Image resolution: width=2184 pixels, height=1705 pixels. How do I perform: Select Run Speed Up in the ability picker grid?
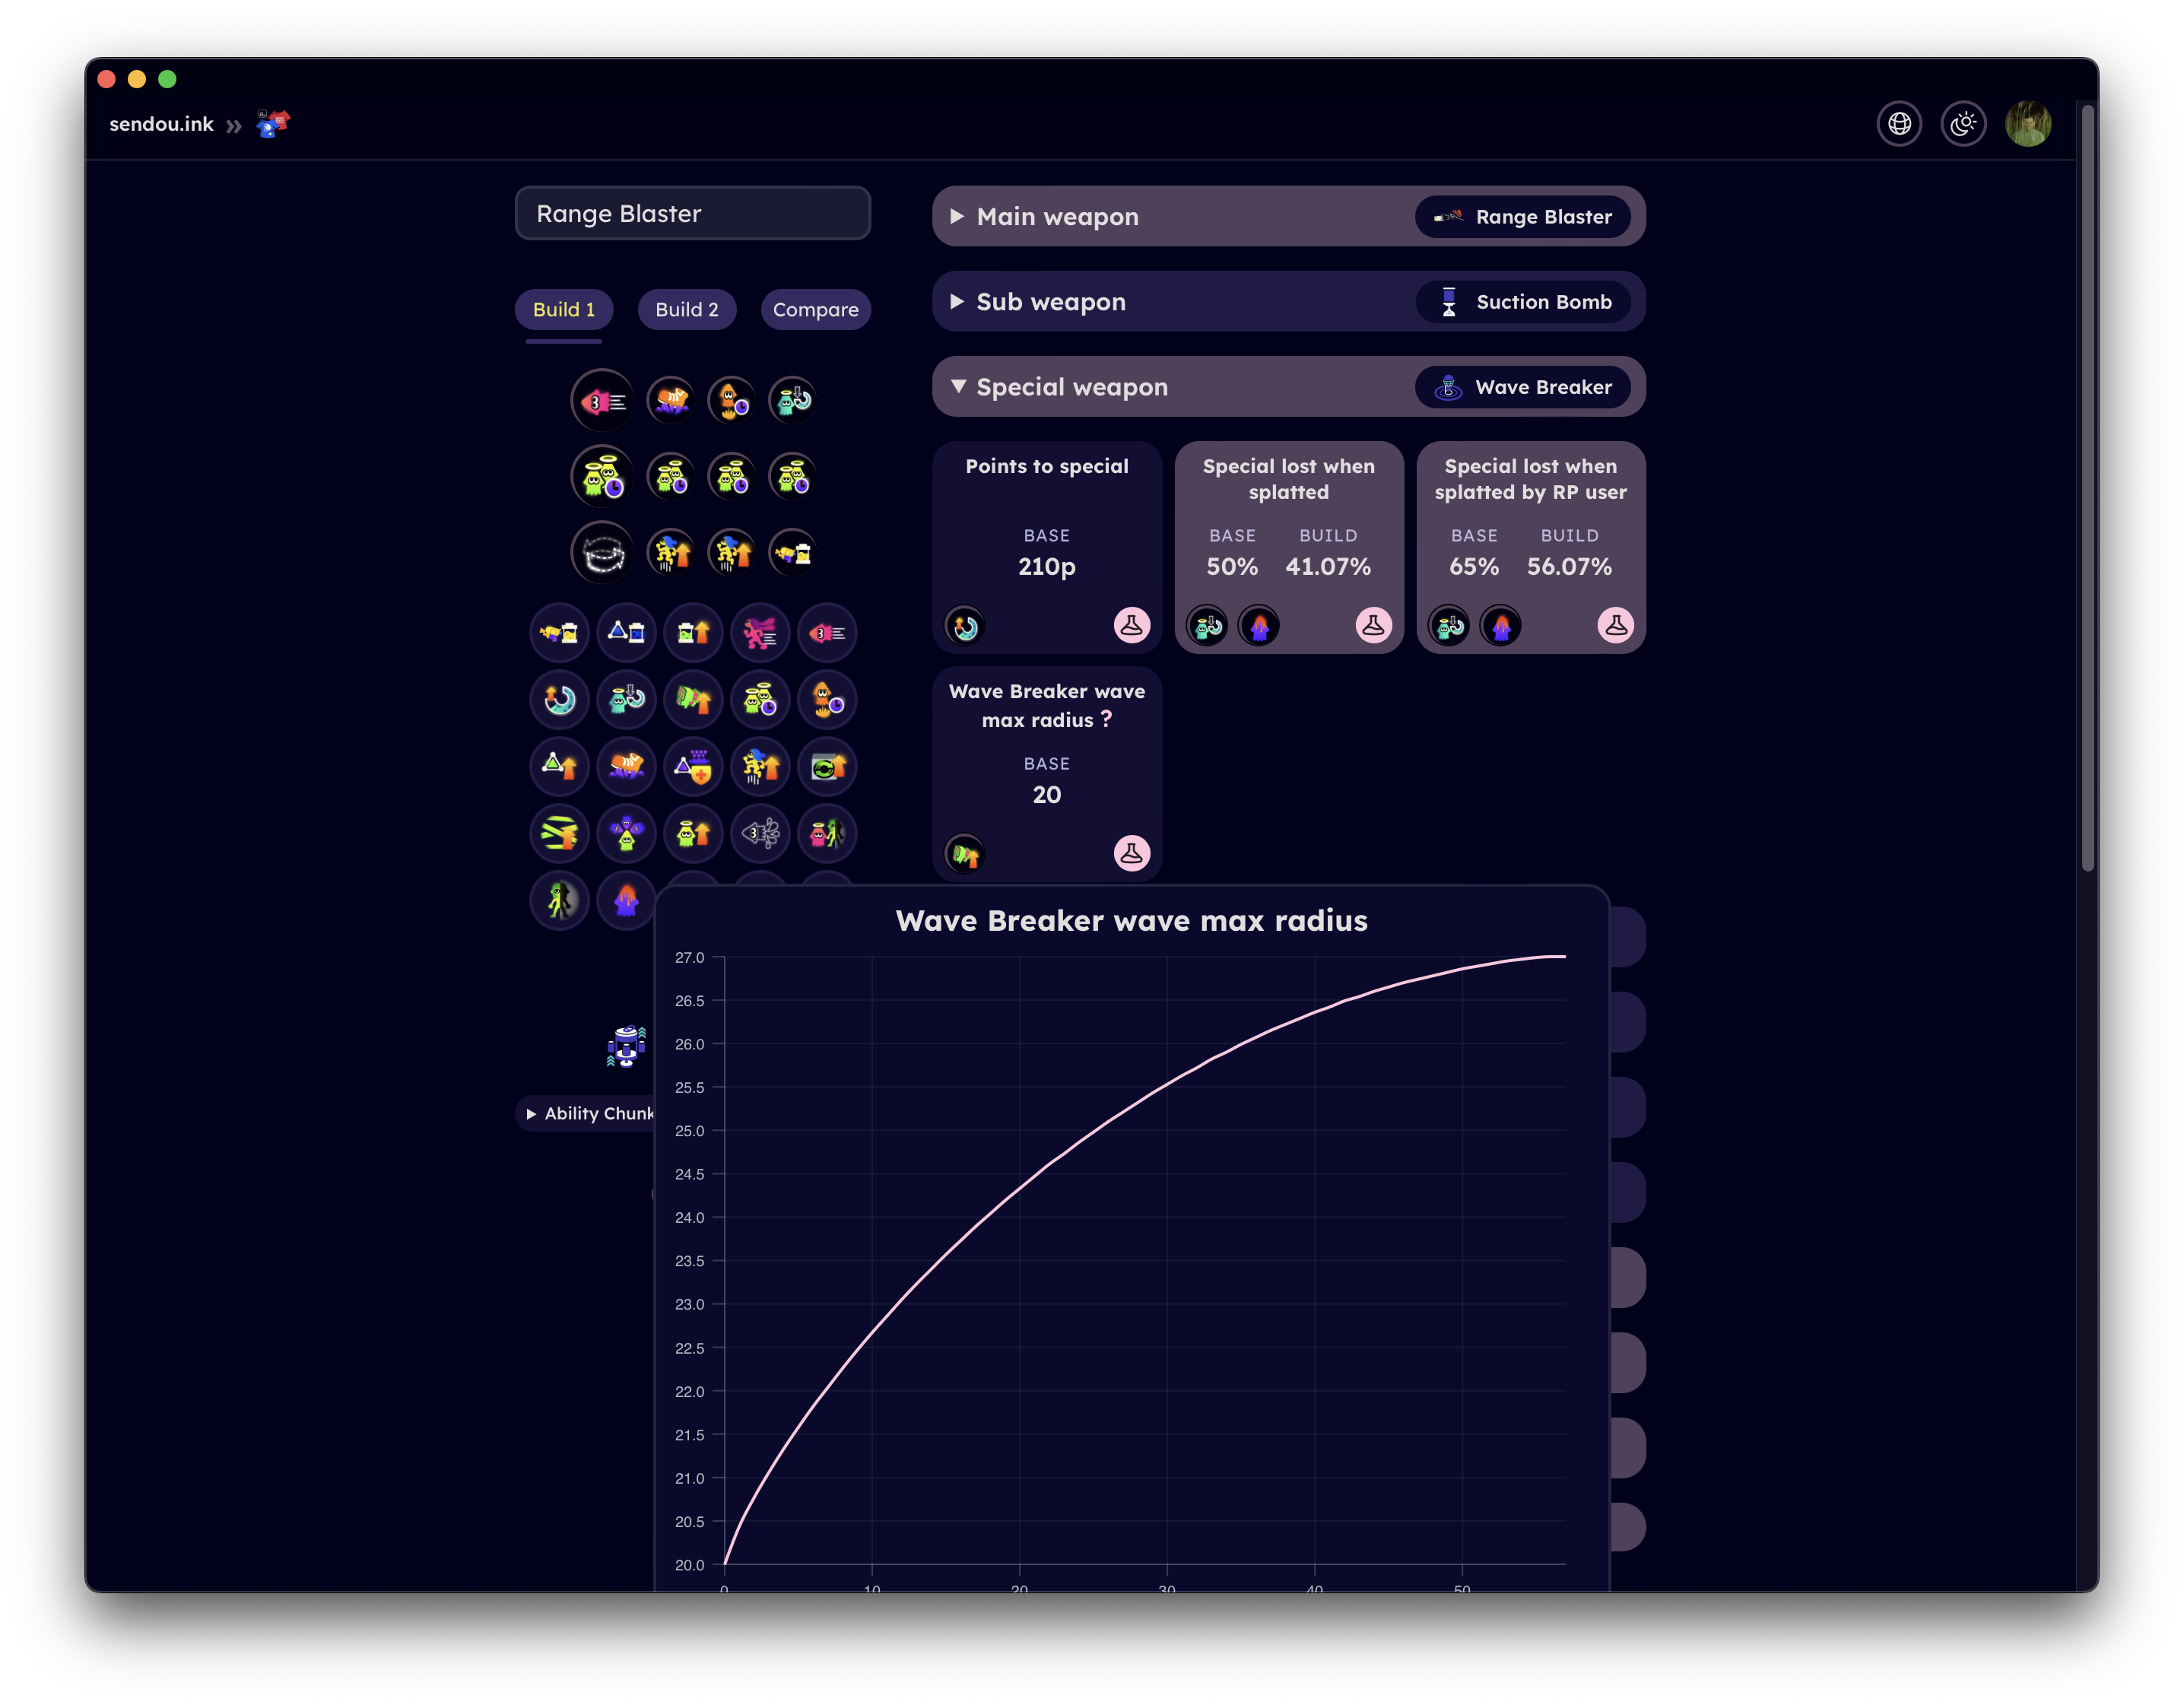(x=760, y=632)
